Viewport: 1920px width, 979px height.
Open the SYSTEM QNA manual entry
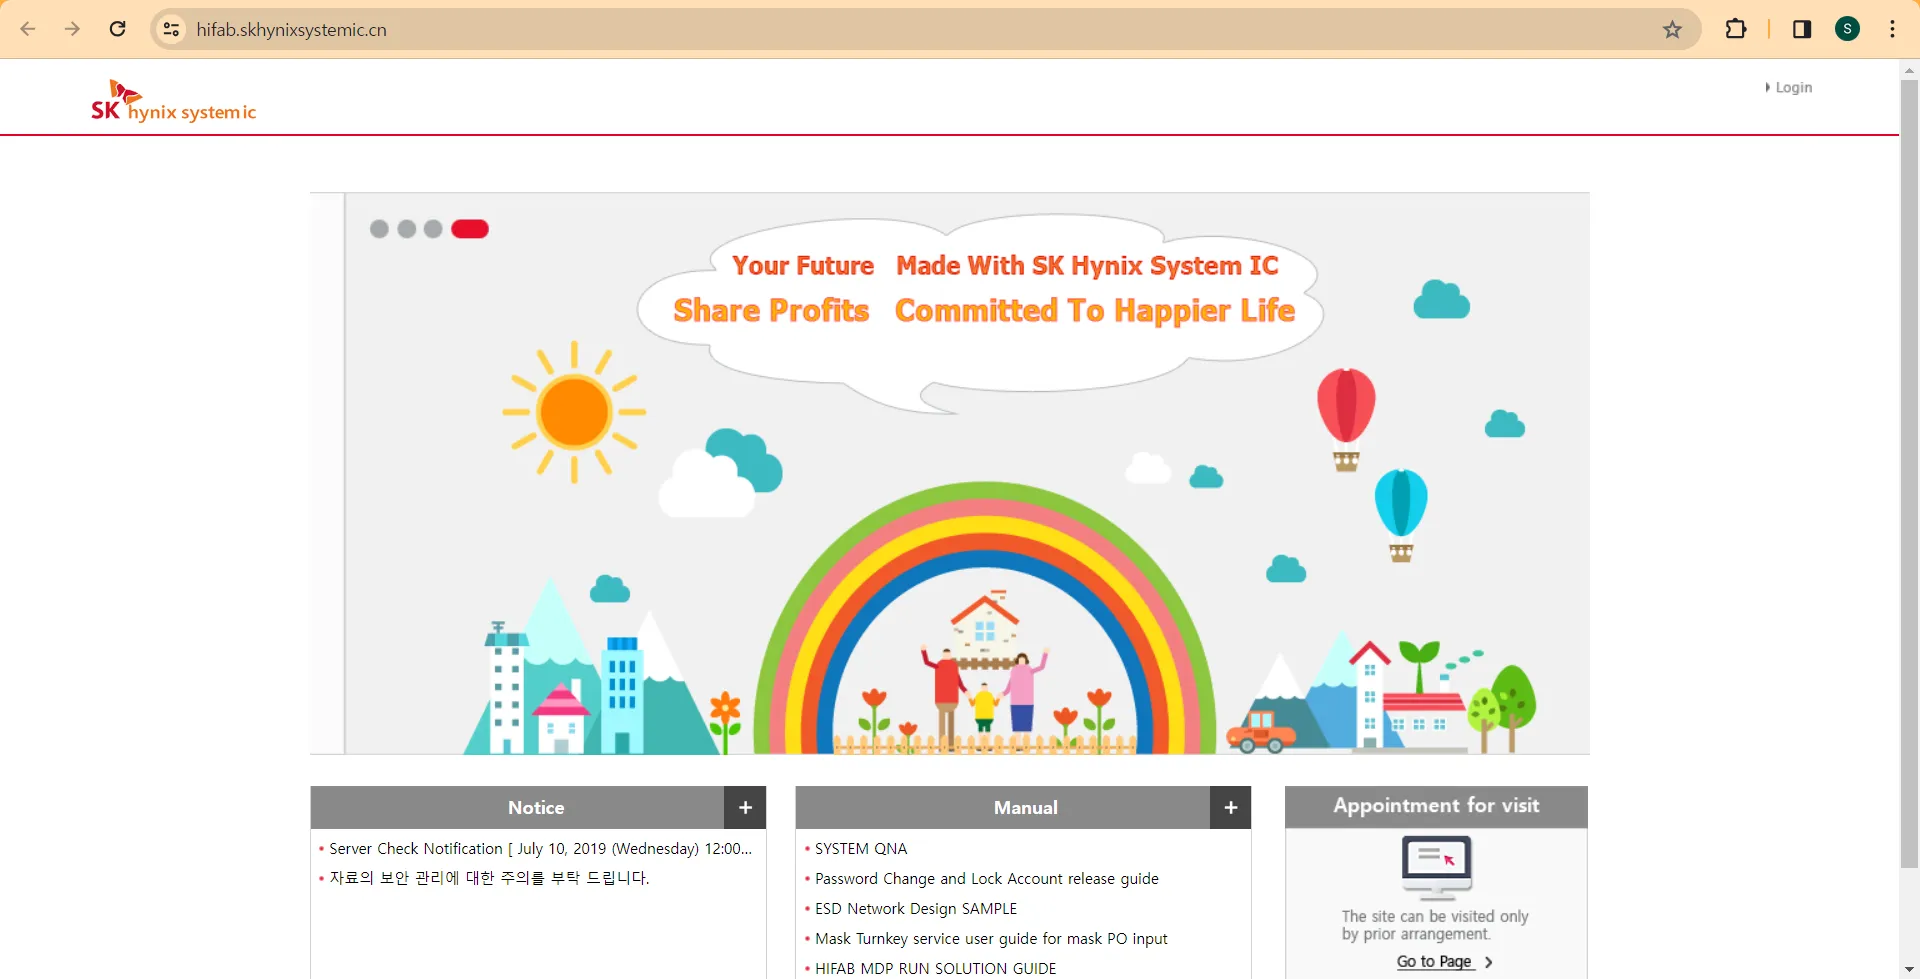861,849
